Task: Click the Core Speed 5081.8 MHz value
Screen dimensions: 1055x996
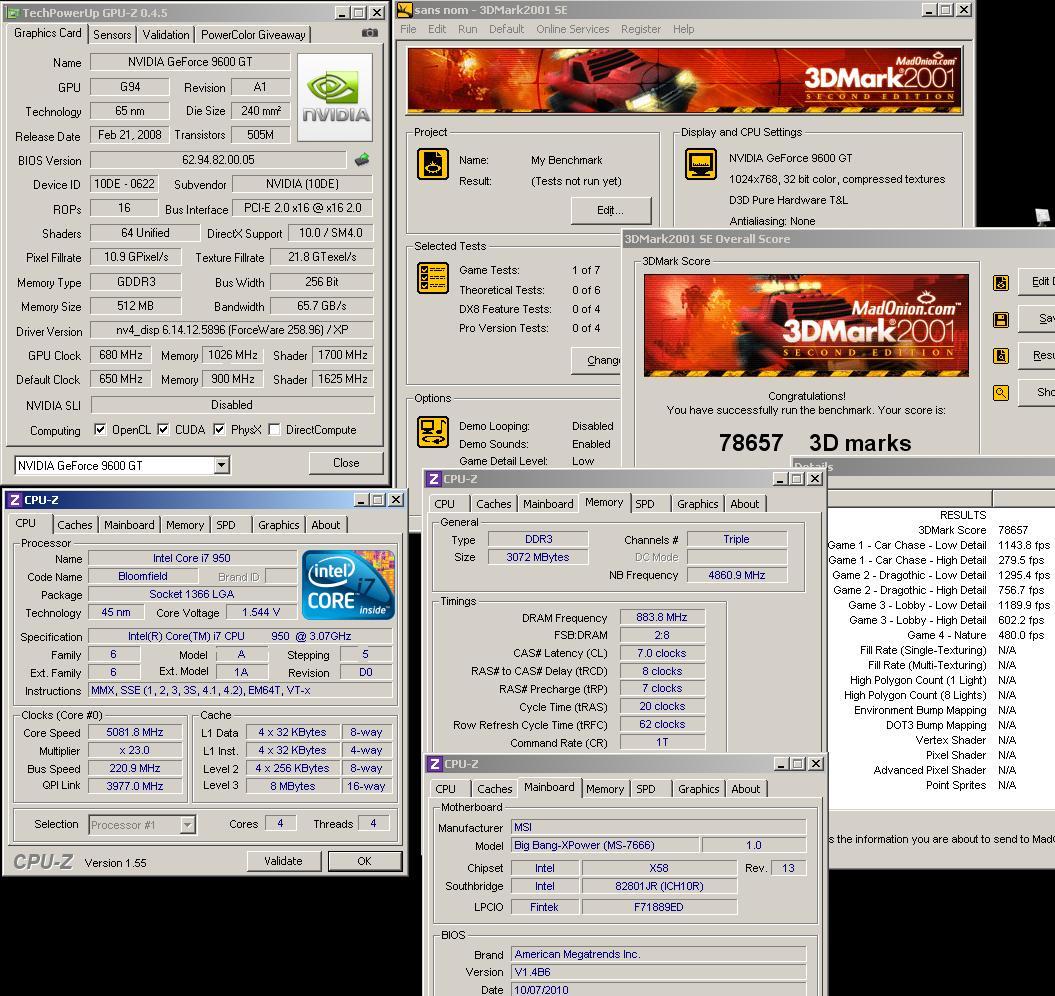Action: click(135, 732)
